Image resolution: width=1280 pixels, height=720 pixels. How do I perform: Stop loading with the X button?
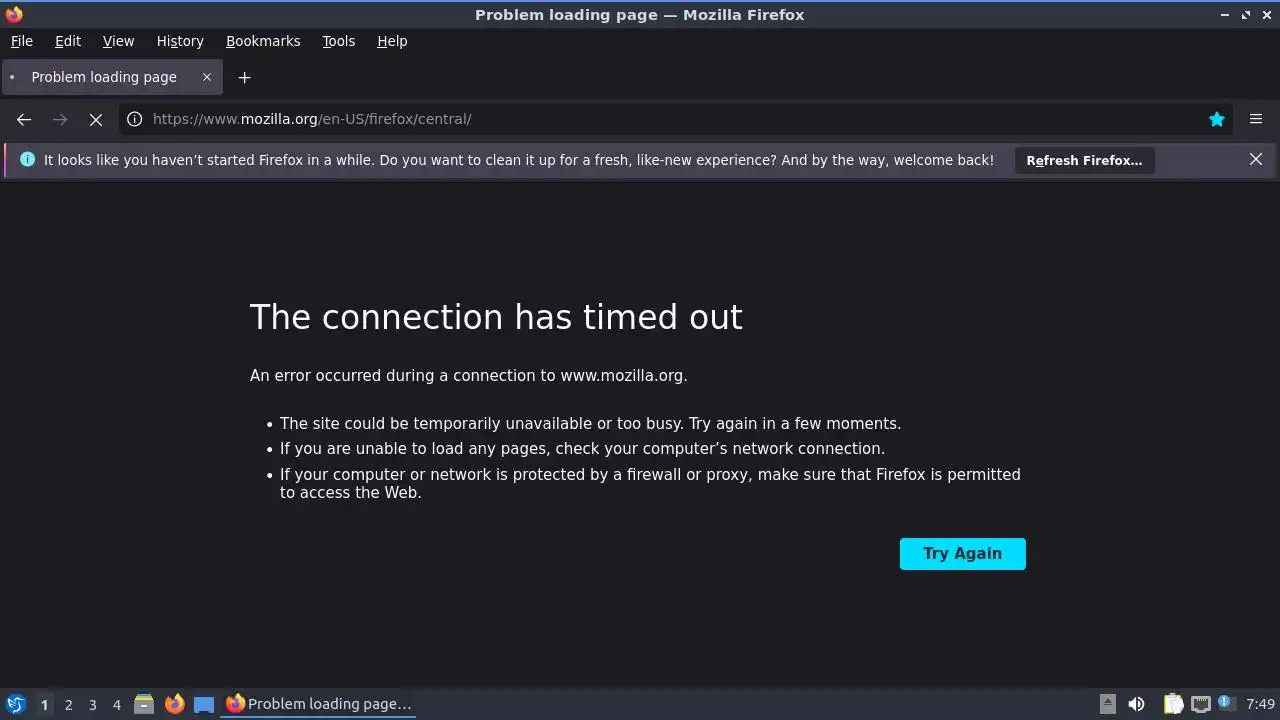(x=96, y=119)
